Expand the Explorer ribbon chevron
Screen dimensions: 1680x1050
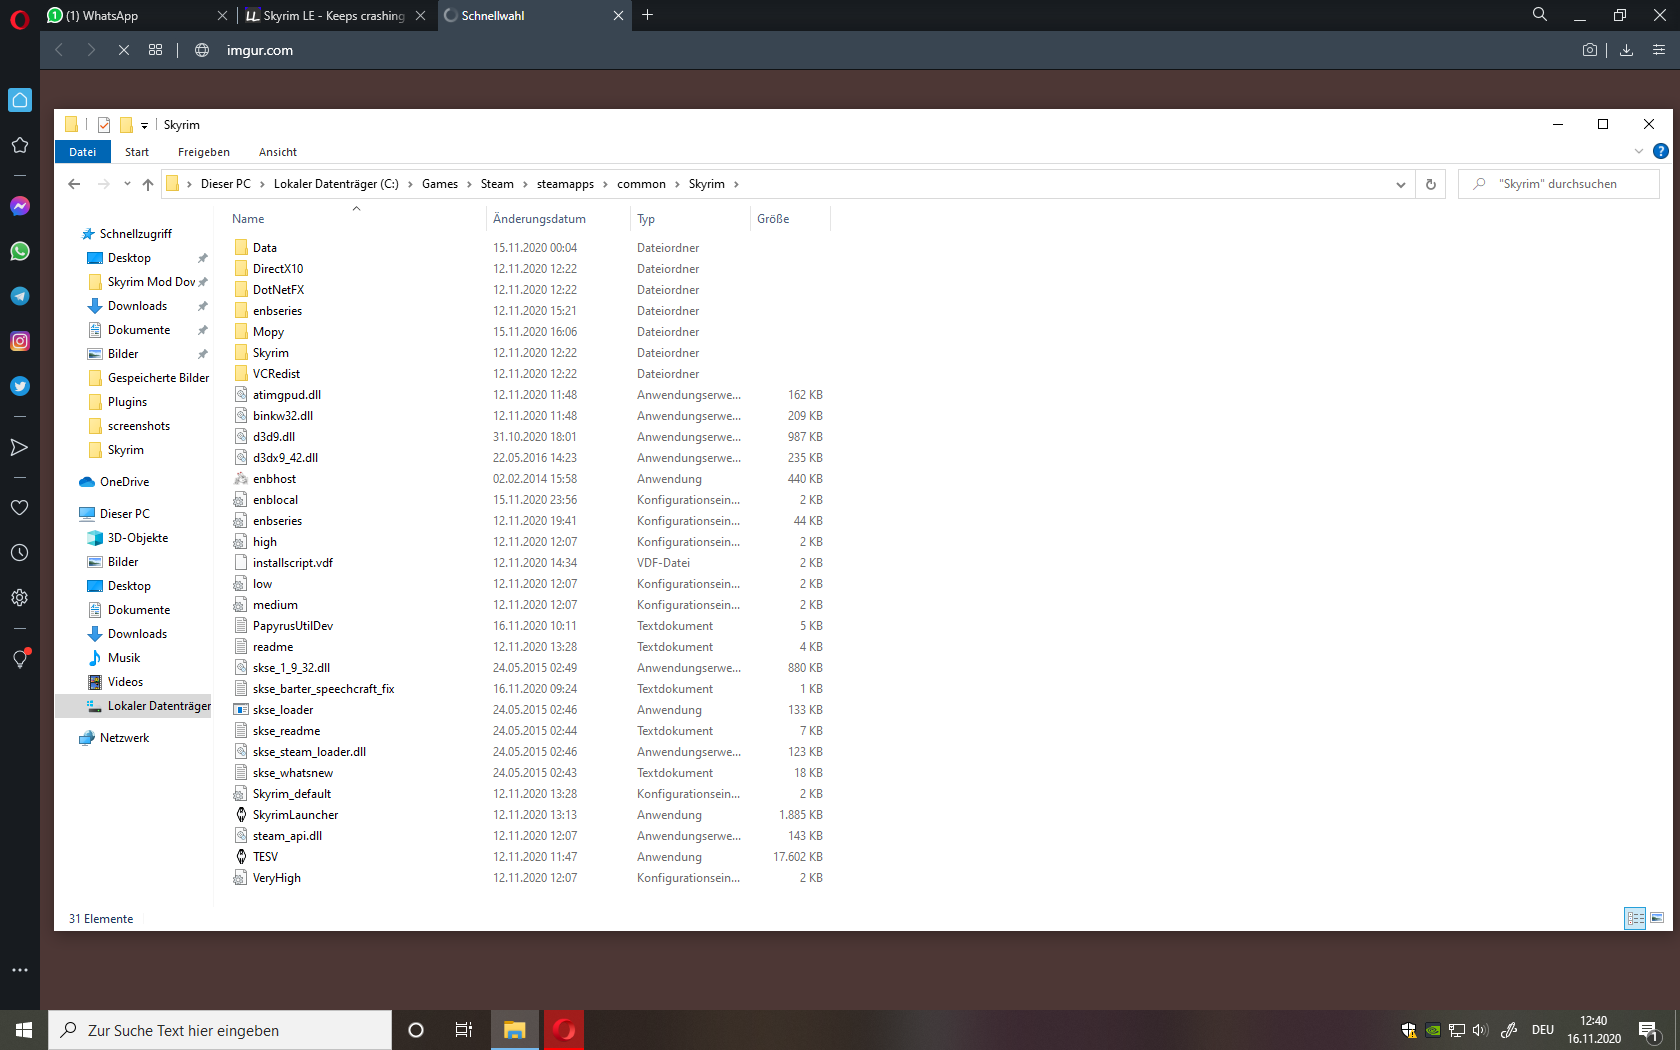[1639, 151]
